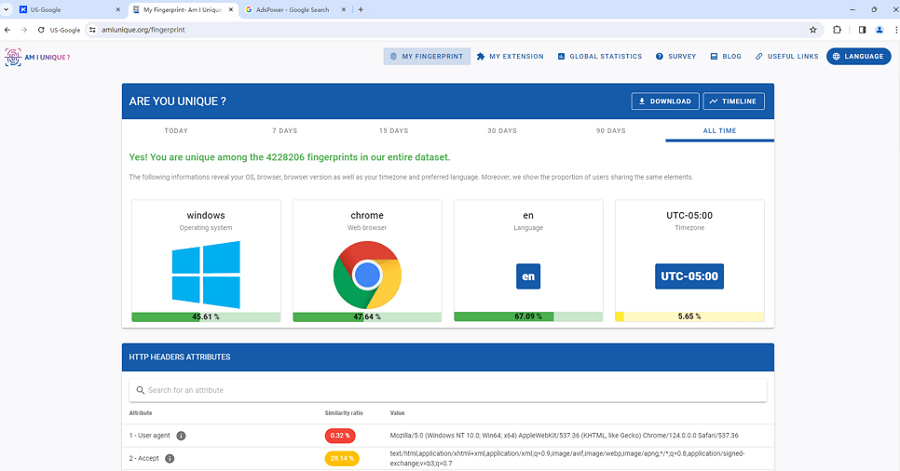Click the 47.64 % Chrome progress bar
900x471 pixels.
367,317
